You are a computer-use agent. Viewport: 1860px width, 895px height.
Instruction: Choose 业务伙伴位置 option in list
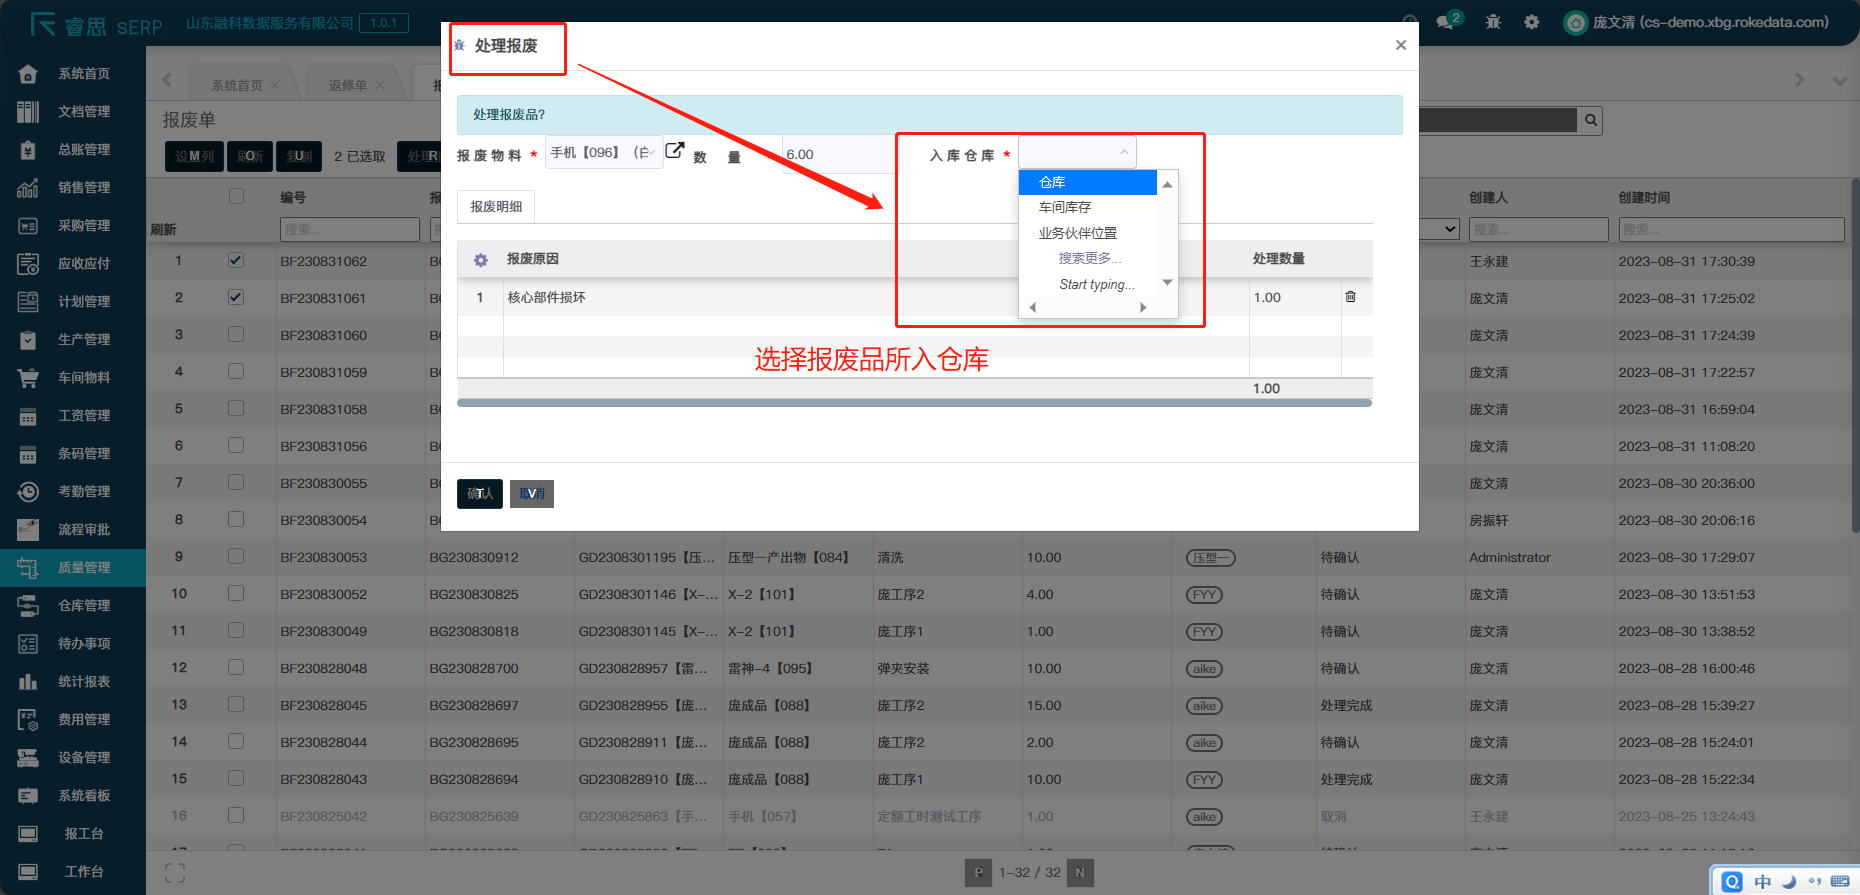pos(1077,233)
